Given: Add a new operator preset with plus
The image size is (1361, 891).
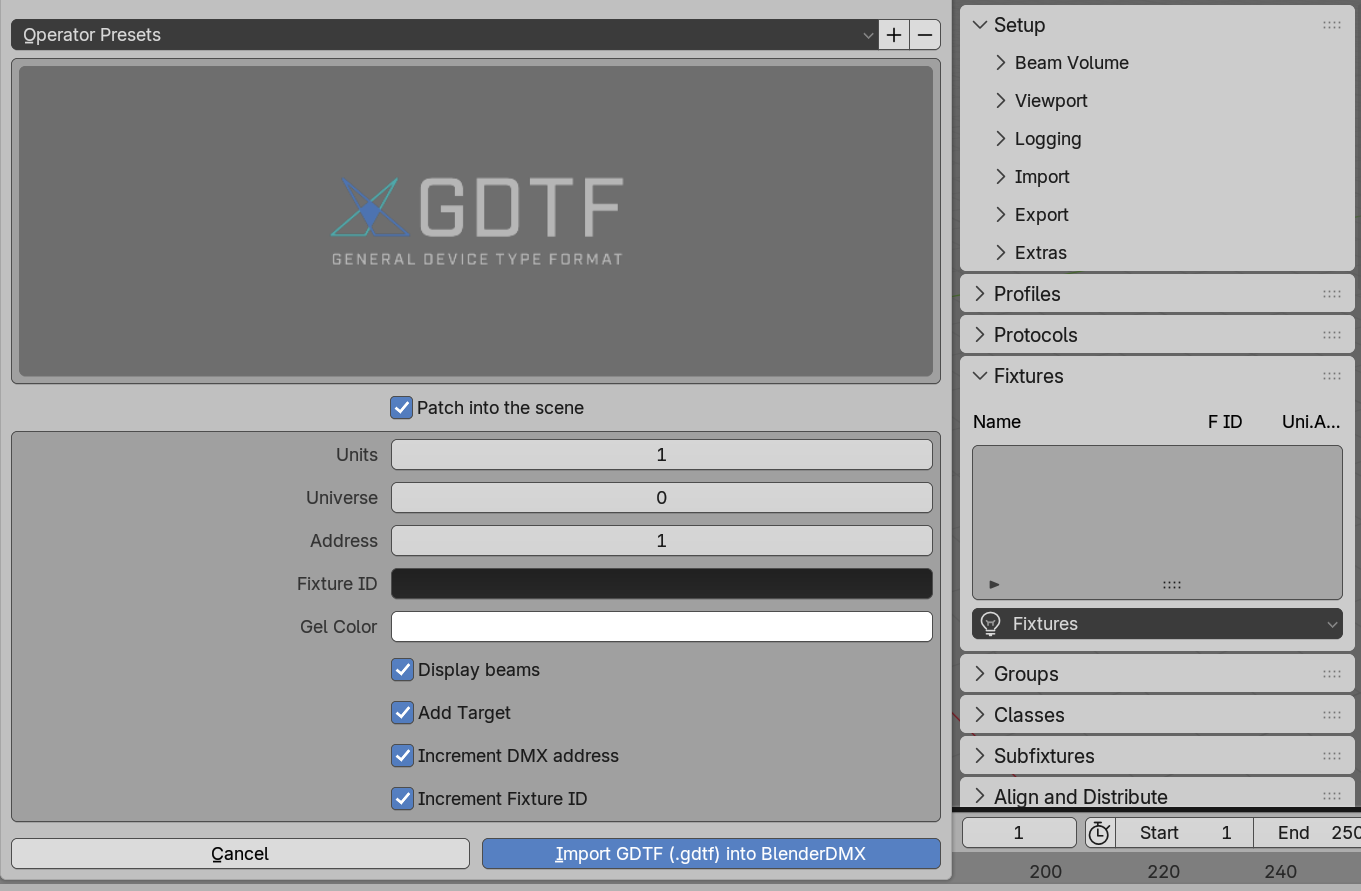Looking at the screenshot, I should pos(894,35).
